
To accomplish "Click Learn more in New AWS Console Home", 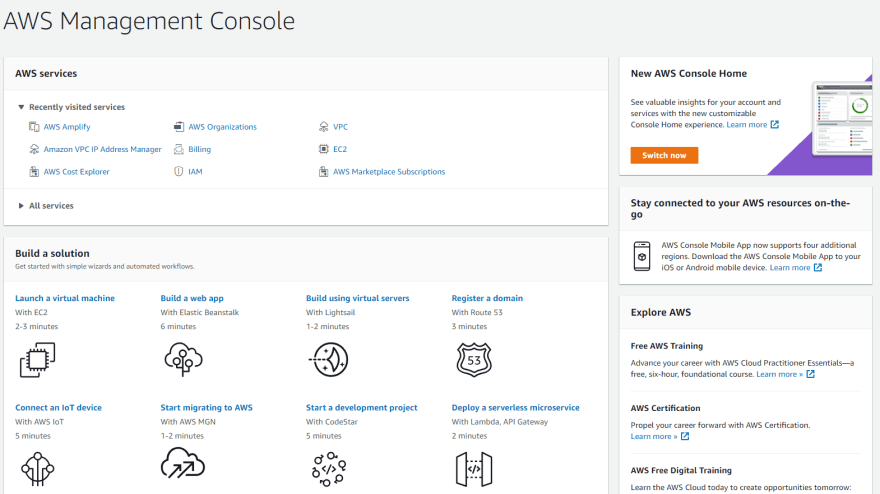I will [746, 125].
